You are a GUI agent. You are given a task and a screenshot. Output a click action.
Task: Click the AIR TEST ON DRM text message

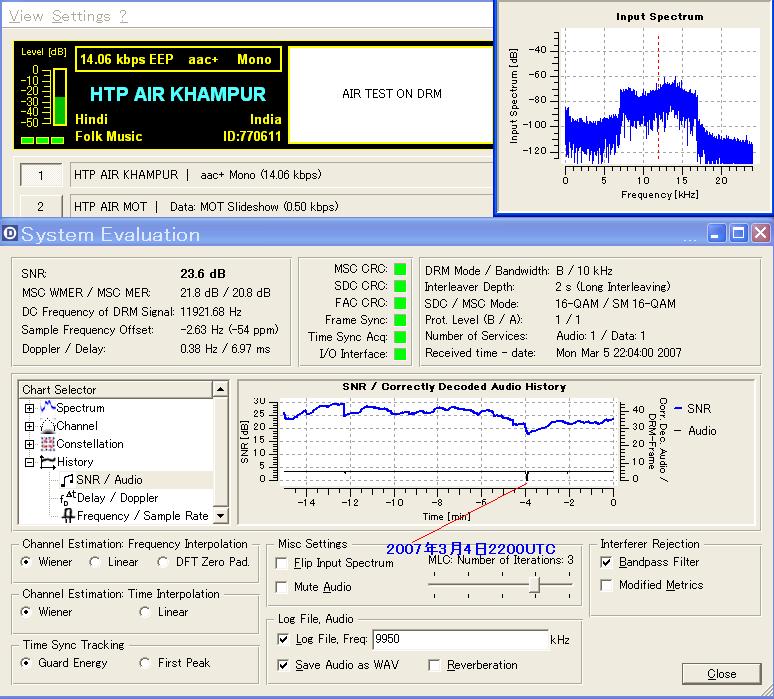[392, 94]
